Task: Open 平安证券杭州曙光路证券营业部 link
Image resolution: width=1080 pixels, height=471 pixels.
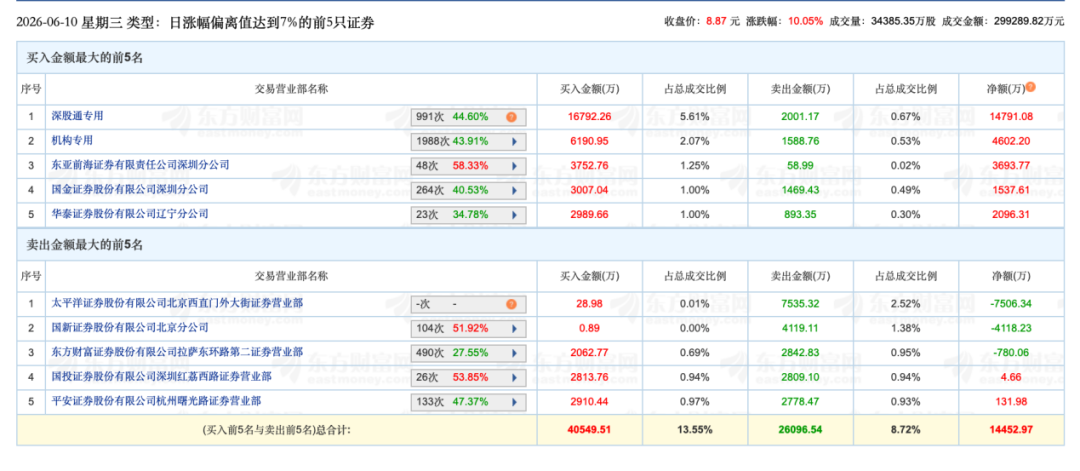Action: click(156, 400)
